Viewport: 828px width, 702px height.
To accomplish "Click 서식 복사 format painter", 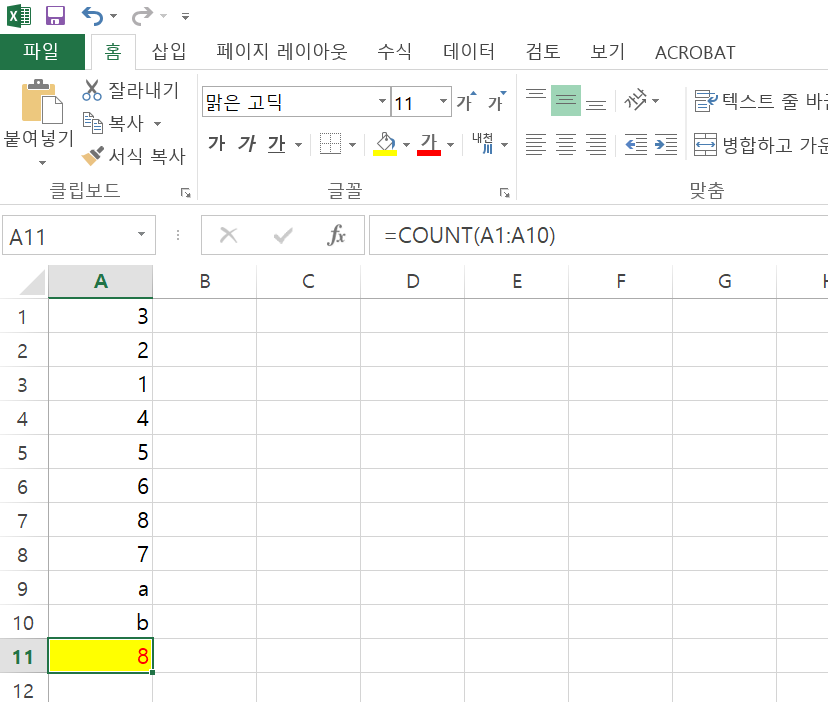I will click(x=134, y=156).
